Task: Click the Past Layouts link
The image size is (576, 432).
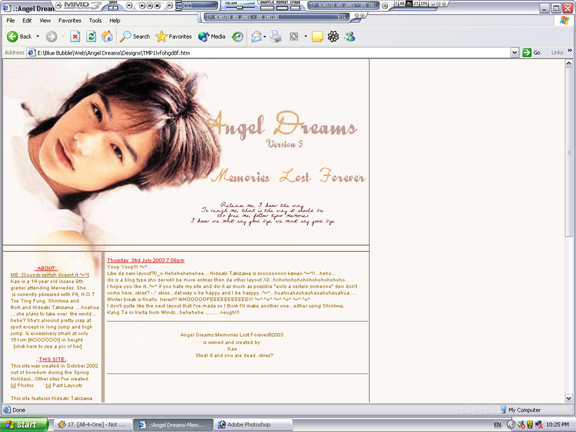Action: [64, 385]
